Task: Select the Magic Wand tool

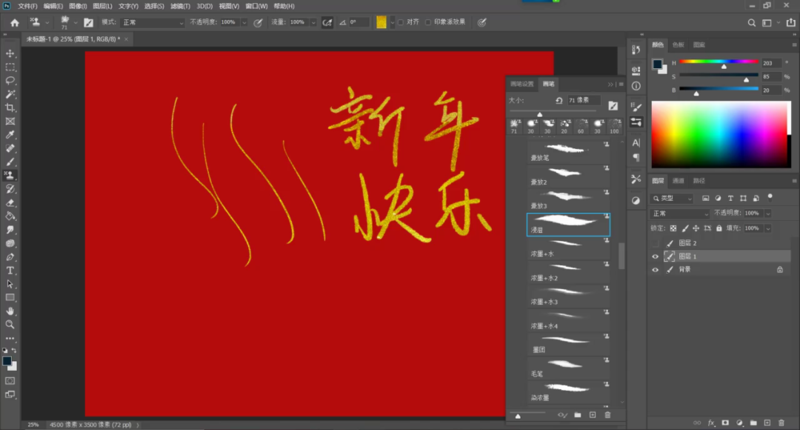Action: [10, 94]
